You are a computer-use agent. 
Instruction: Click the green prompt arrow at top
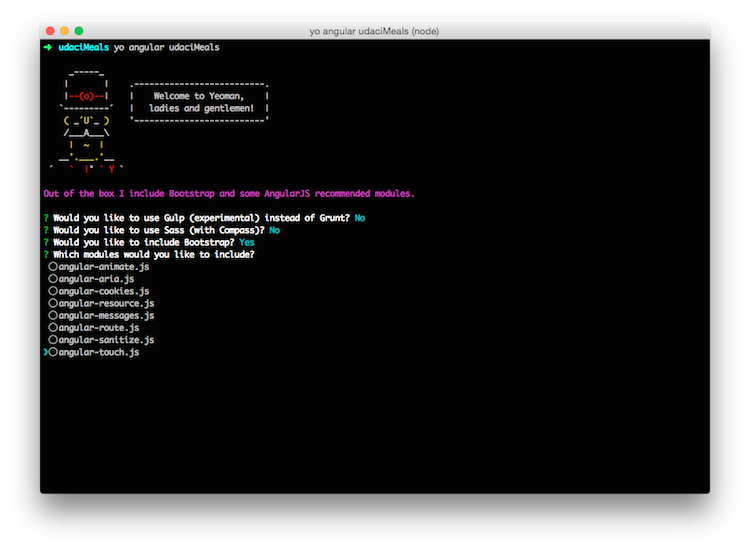(x=48, y=47)
